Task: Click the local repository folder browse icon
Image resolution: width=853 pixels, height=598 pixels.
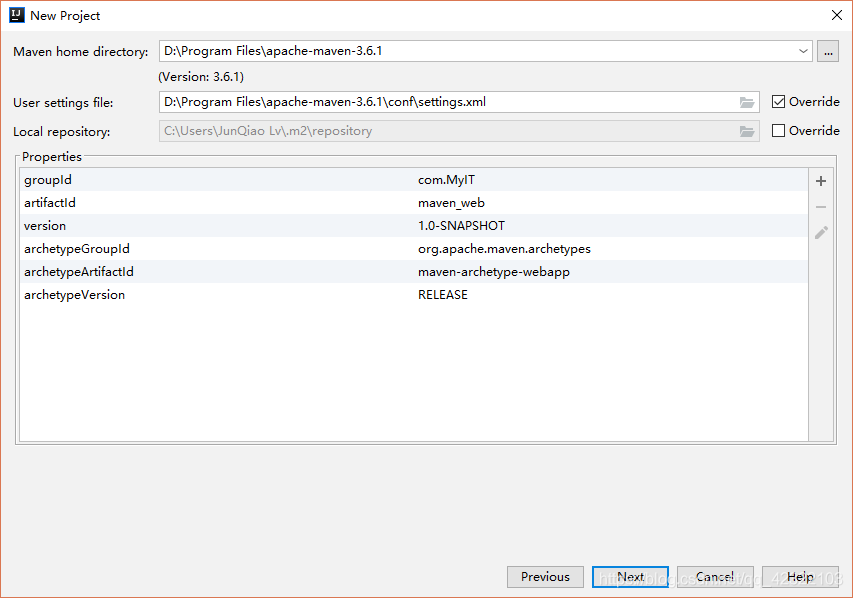Action: [x=747, y=131]
